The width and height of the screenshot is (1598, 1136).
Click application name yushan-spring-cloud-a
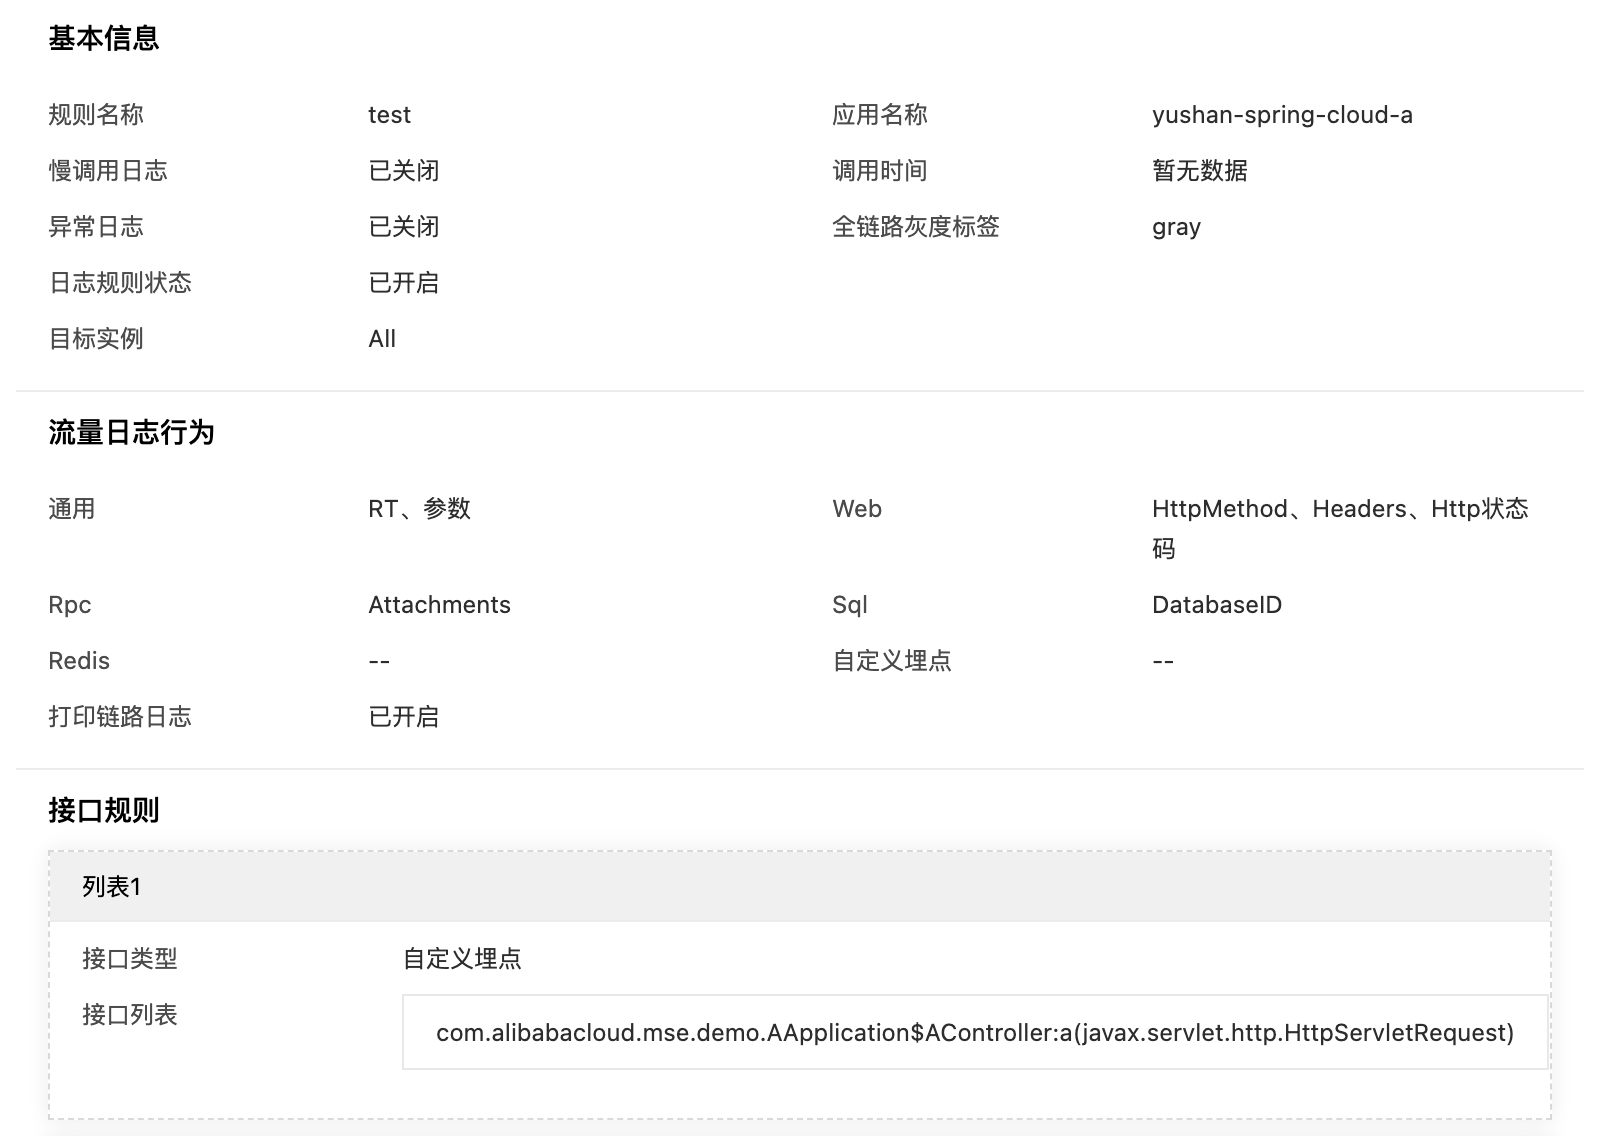coord(1282,115)
